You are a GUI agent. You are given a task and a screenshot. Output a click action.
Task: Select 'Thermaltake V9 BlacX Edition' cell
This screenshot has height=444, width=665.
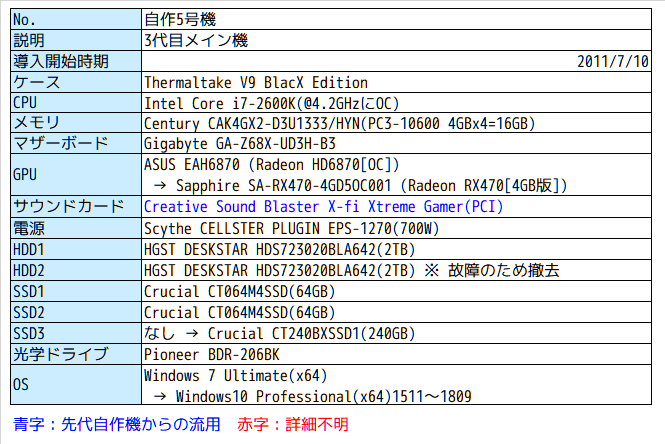(396, 82)
